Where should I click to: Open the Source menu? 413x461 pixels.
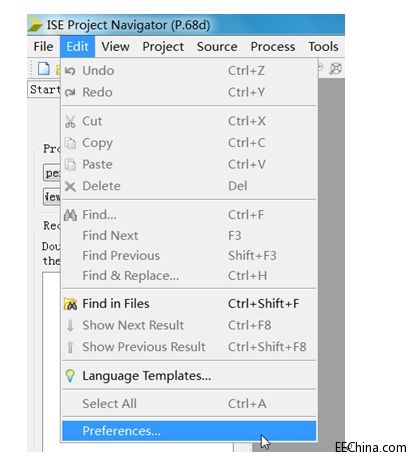[217, 47]
